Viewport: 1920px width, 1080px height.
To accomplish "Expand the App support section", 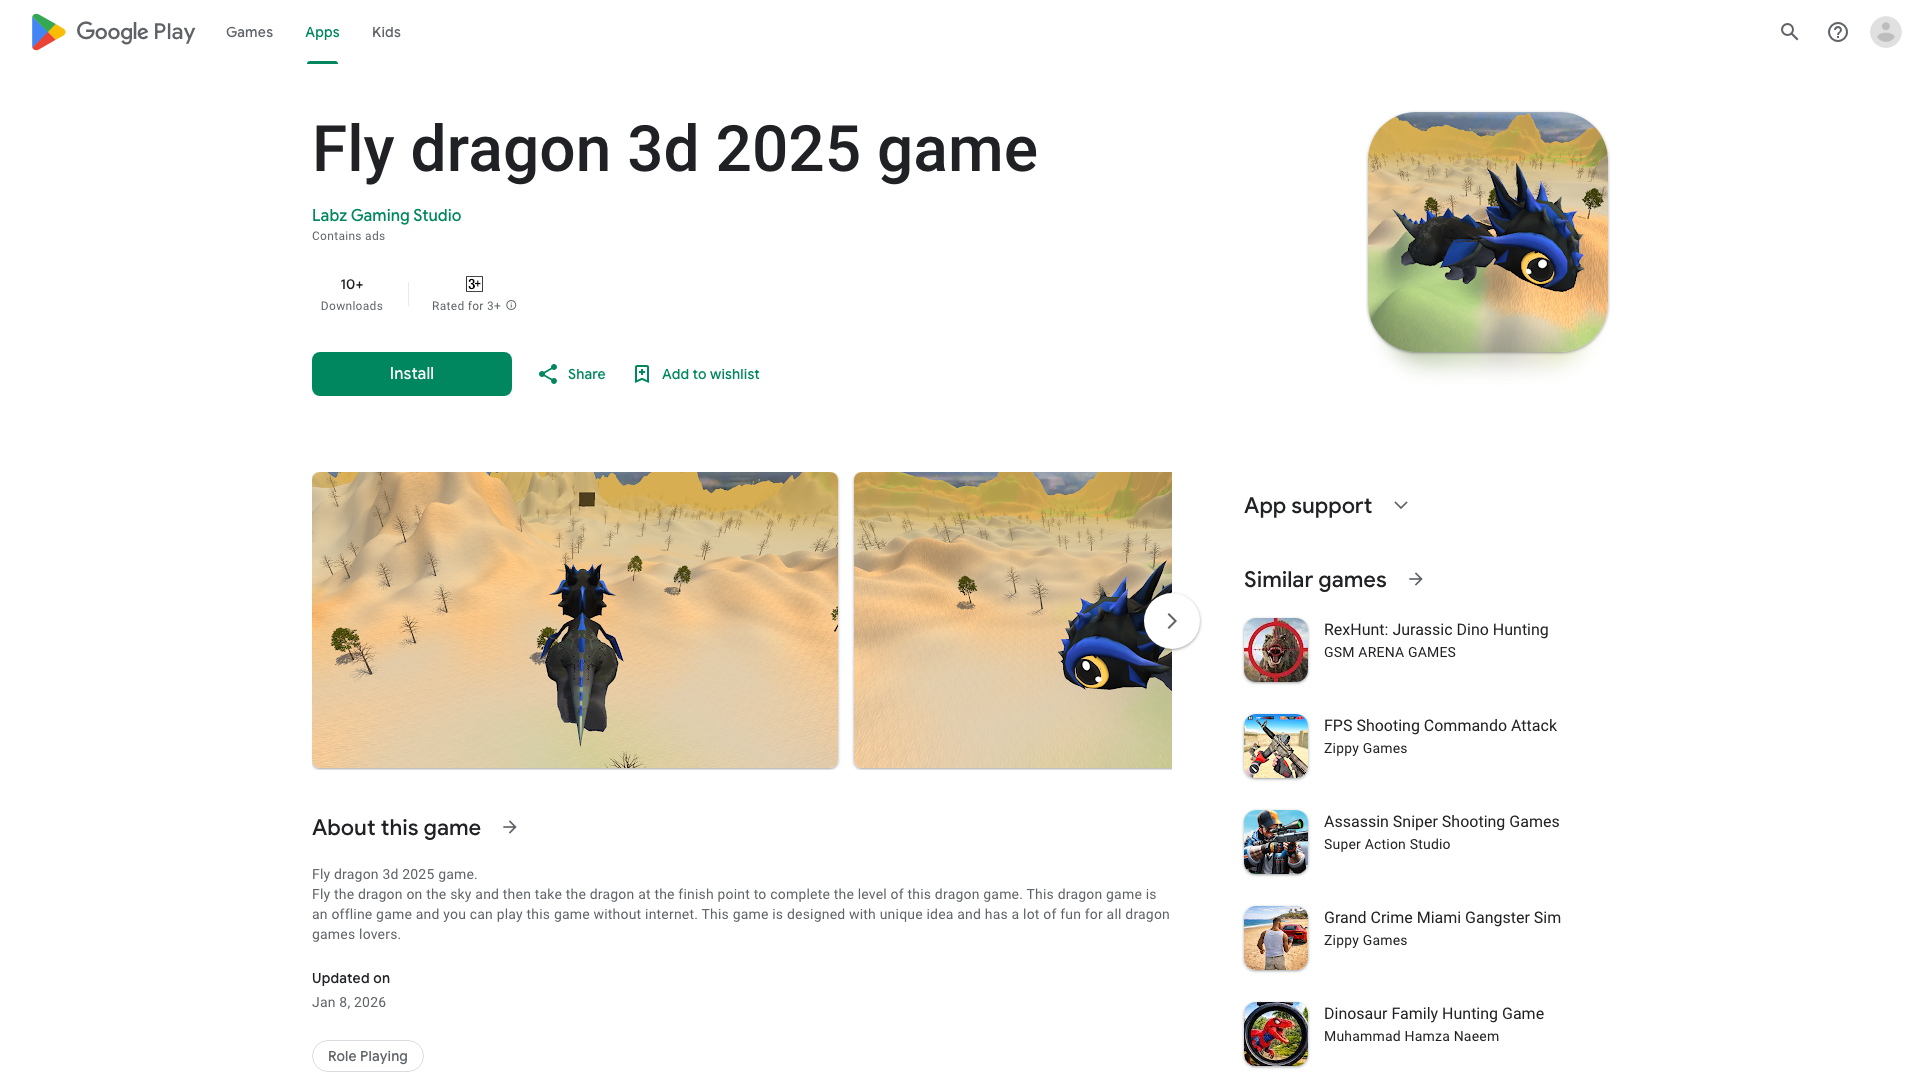I will point(1401,506).
